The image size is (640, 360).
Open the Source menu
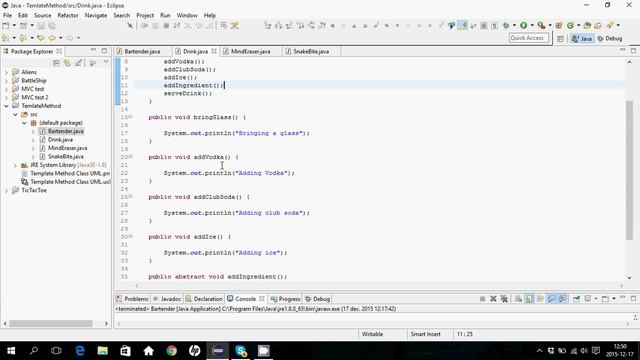click(42, 16)
